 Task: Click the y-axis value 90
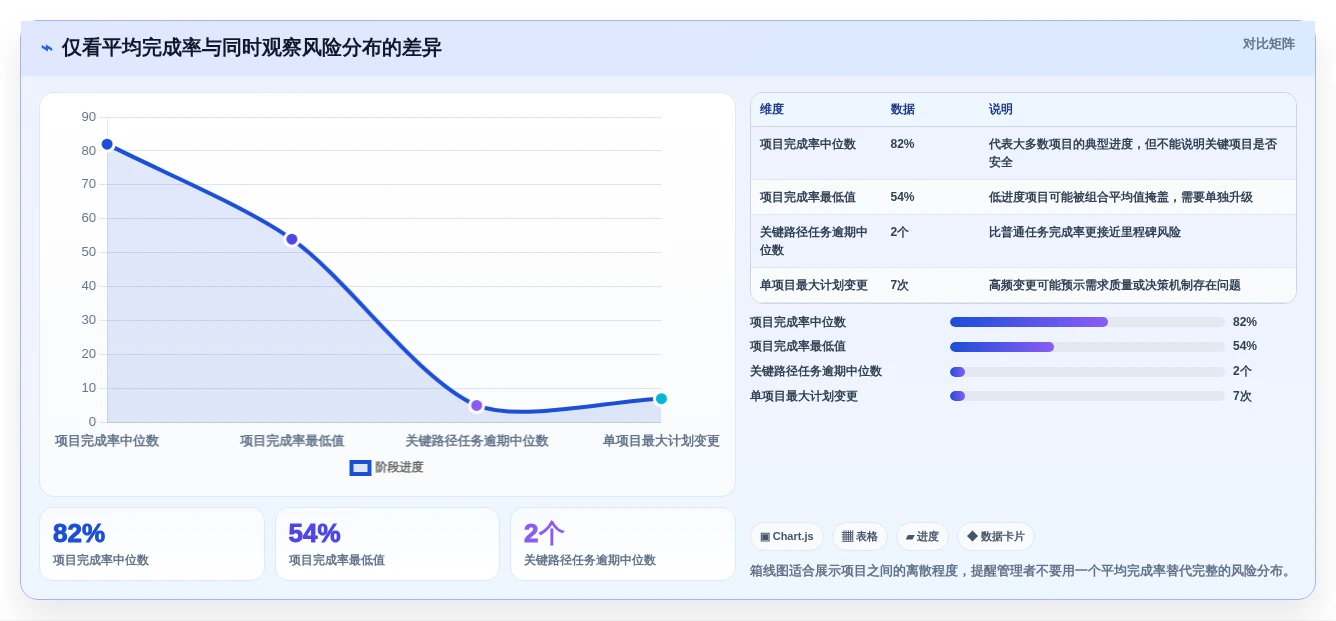coord(89,117)
